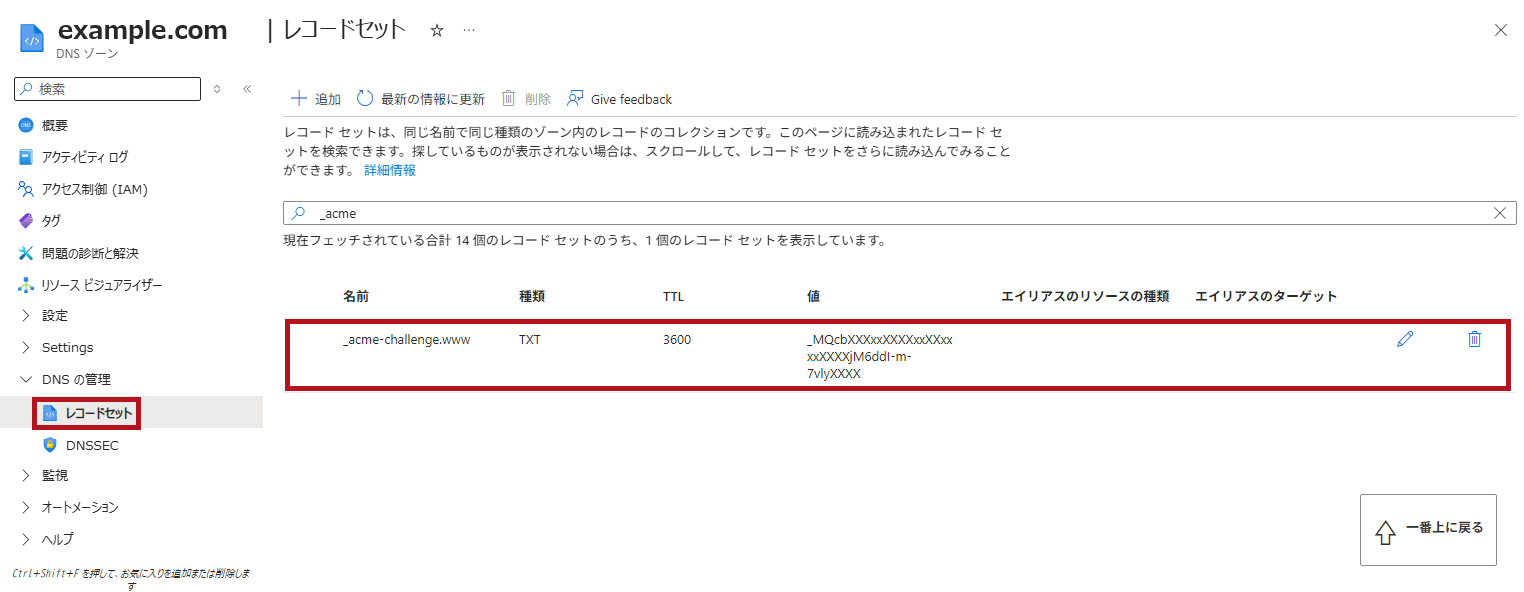The image size is (1524, 592).
Task: Favorite this page with the star icon
Action: 436,31
